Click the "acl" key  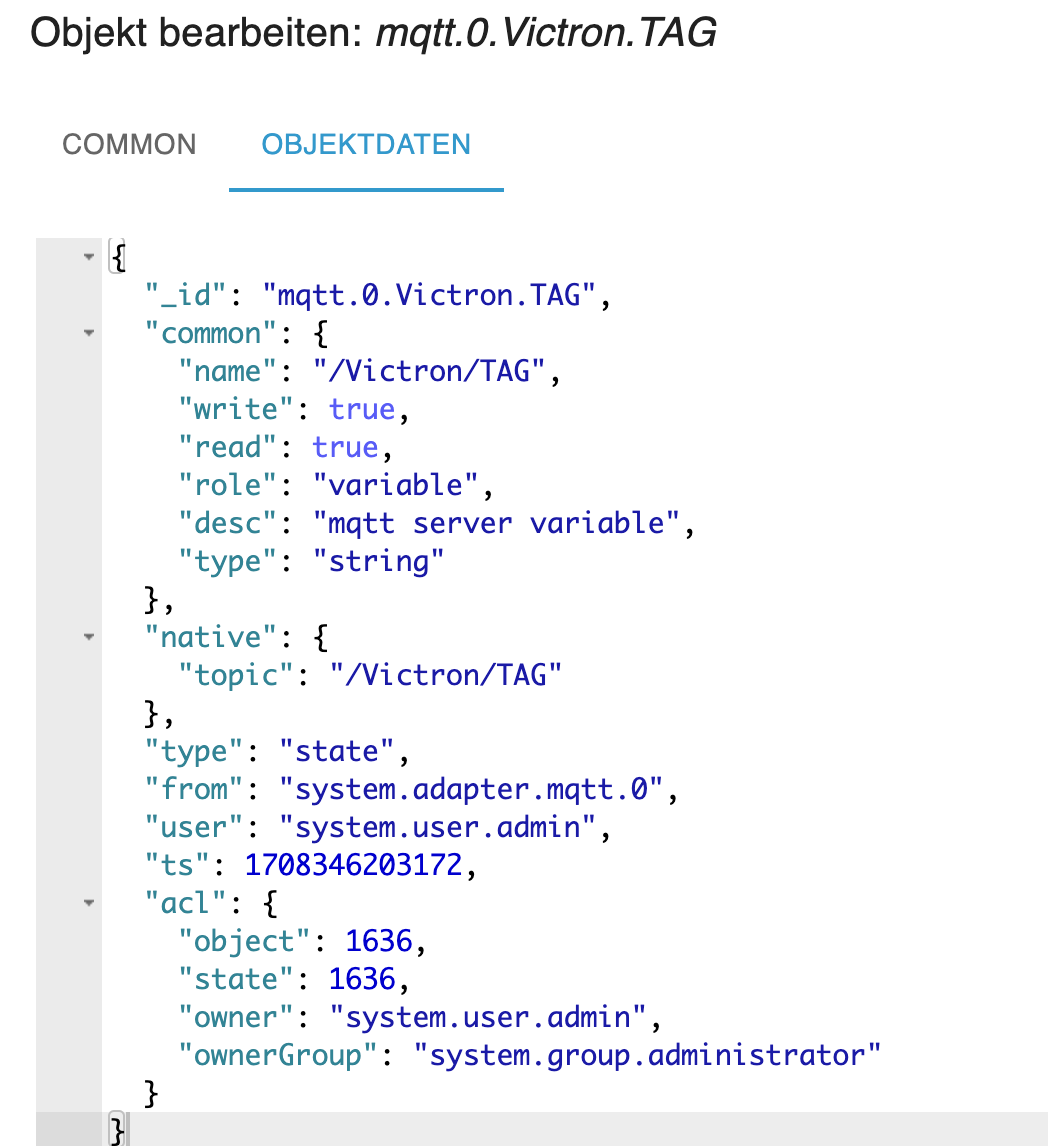186,903
